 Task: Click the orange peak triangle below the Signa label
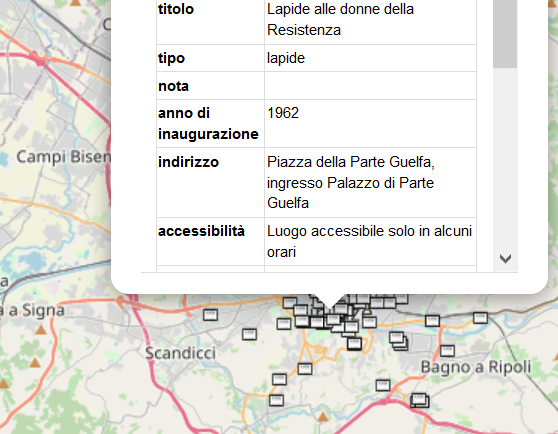[41, 330]
